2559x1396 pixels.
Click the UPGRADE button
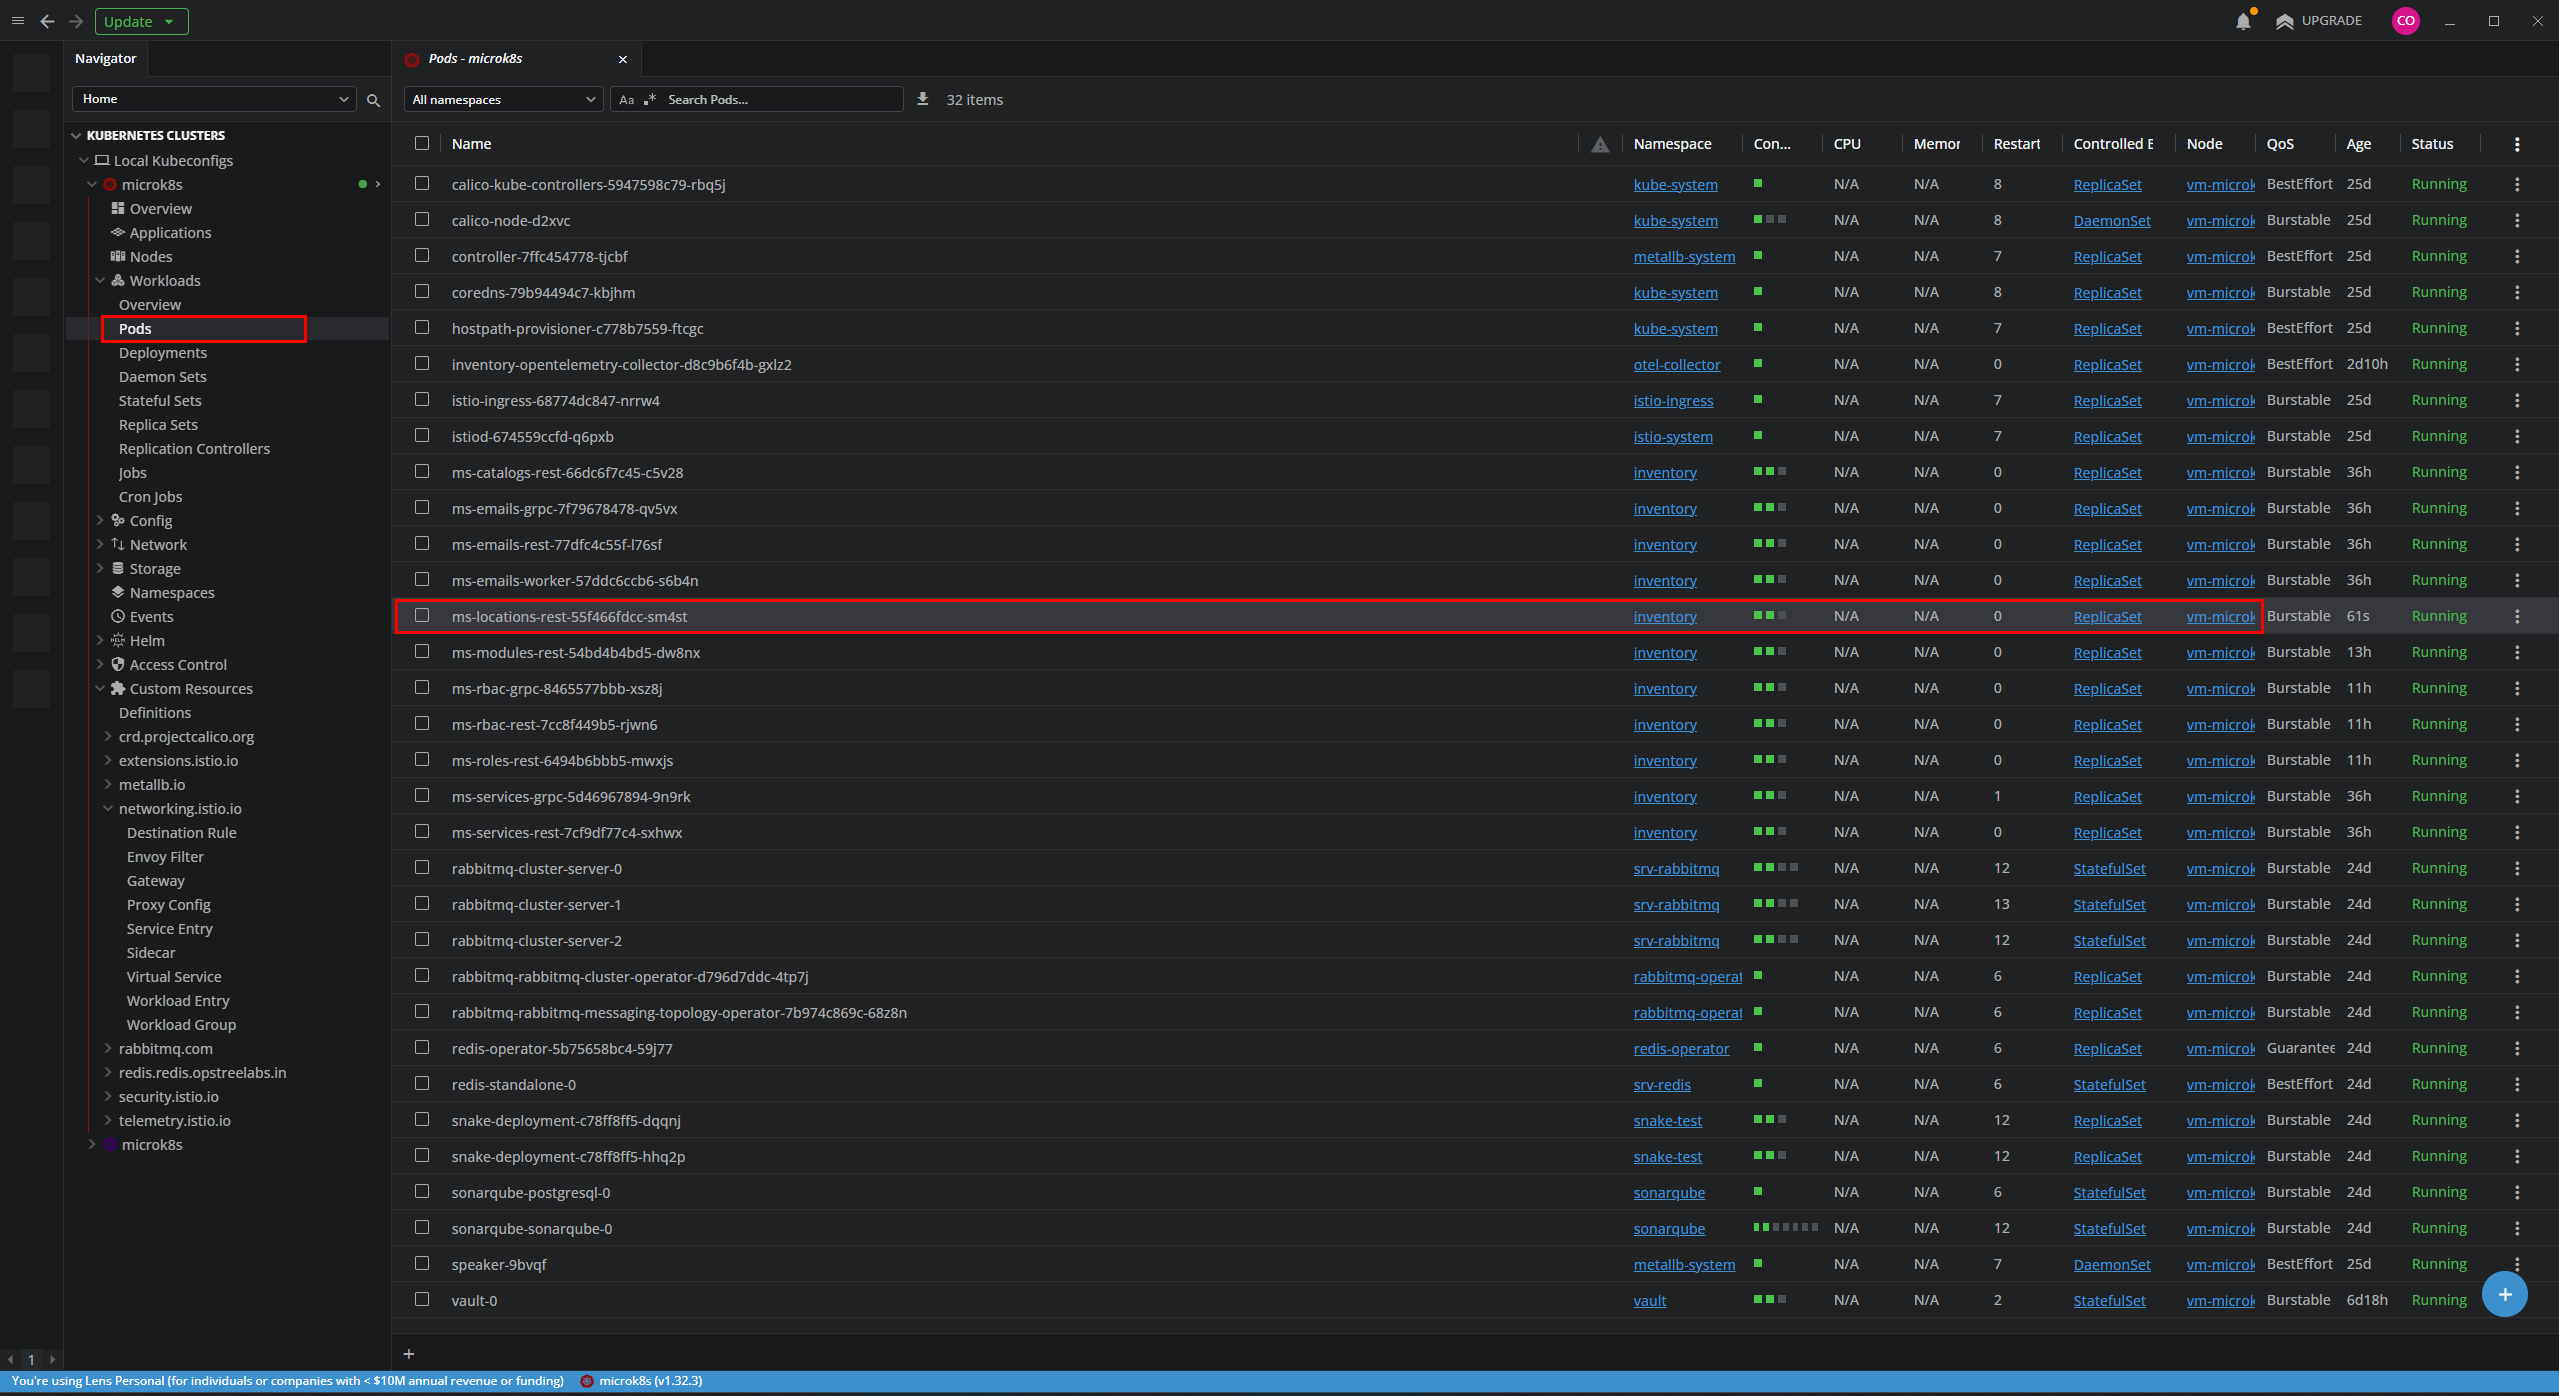click(2319, 21)
